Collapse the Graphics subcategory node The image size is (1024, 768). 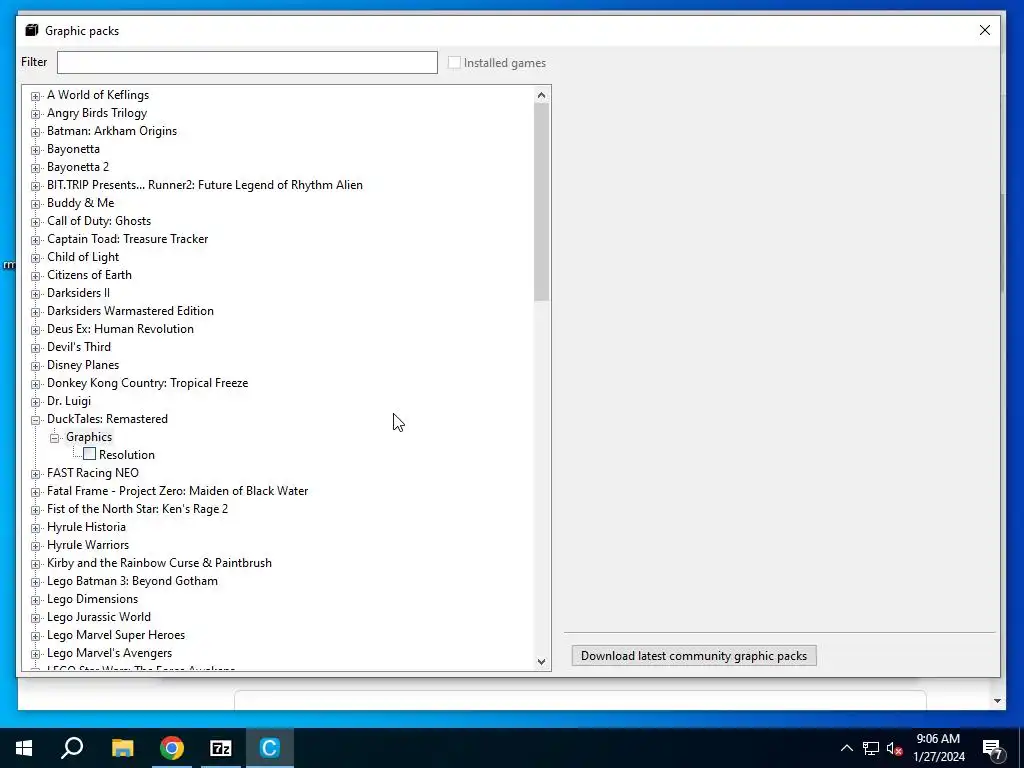pyautogui.click(x=55, y=438)
